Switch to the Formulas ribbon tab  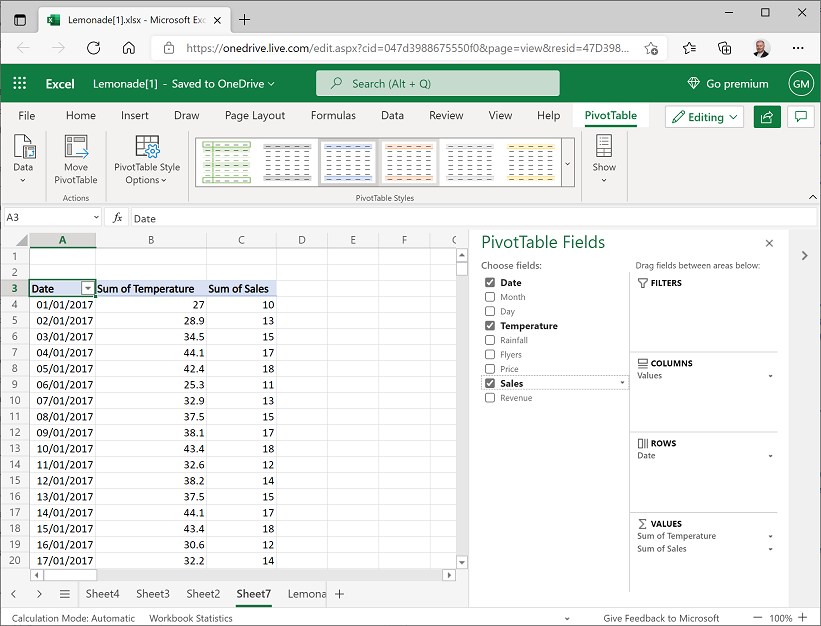(333, 115)
